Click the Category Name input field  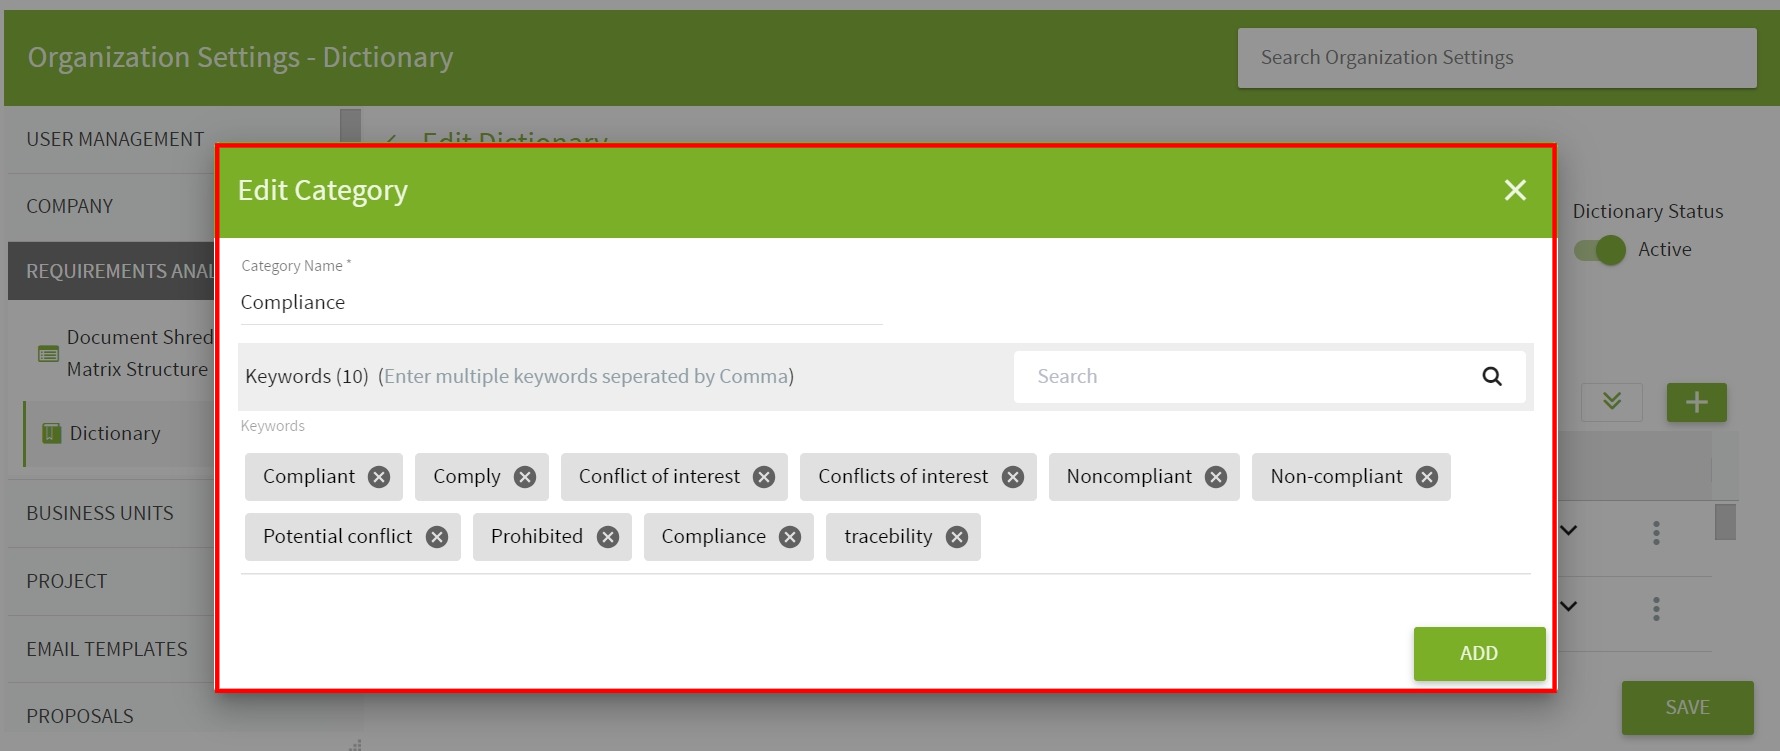pos(560,302)
